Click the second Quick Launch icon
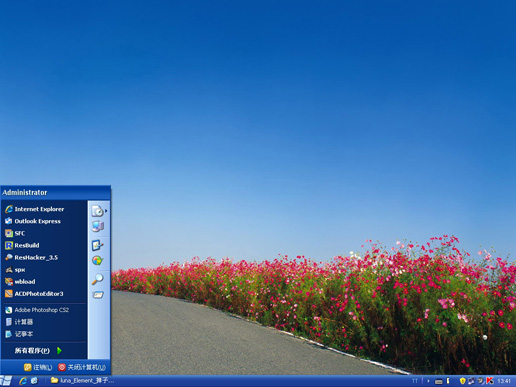 tap(34, 381)
